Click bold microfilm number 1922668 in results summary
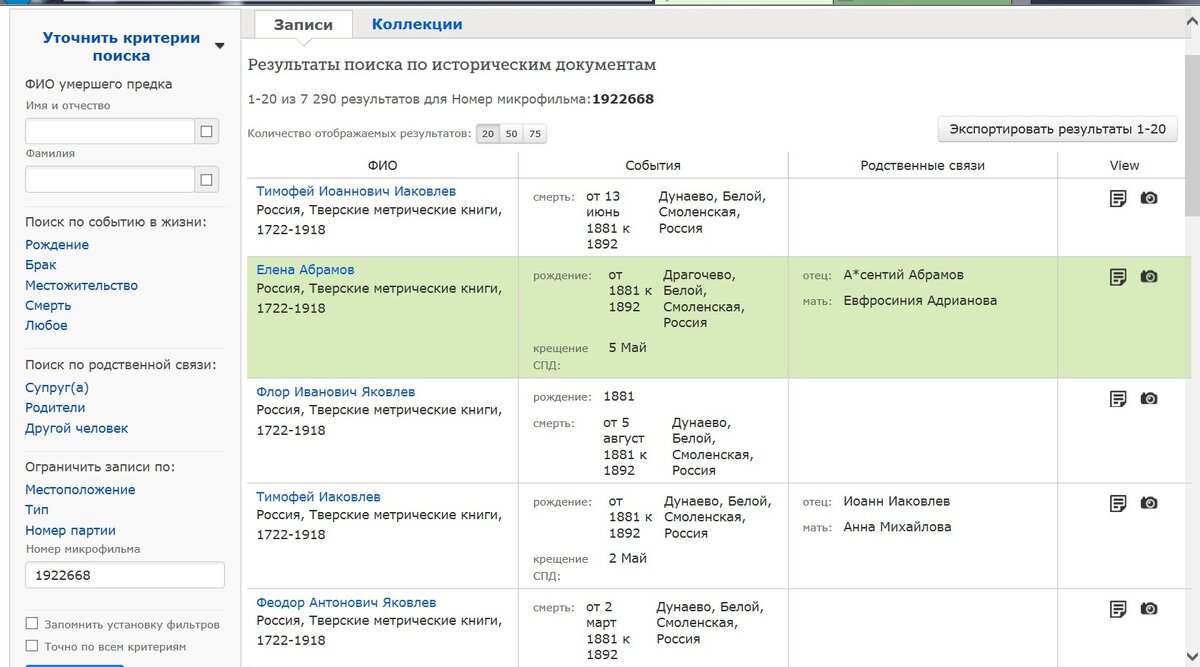Image resolution: width=1200 pixels, height=667 pixels. coord(623,99)
